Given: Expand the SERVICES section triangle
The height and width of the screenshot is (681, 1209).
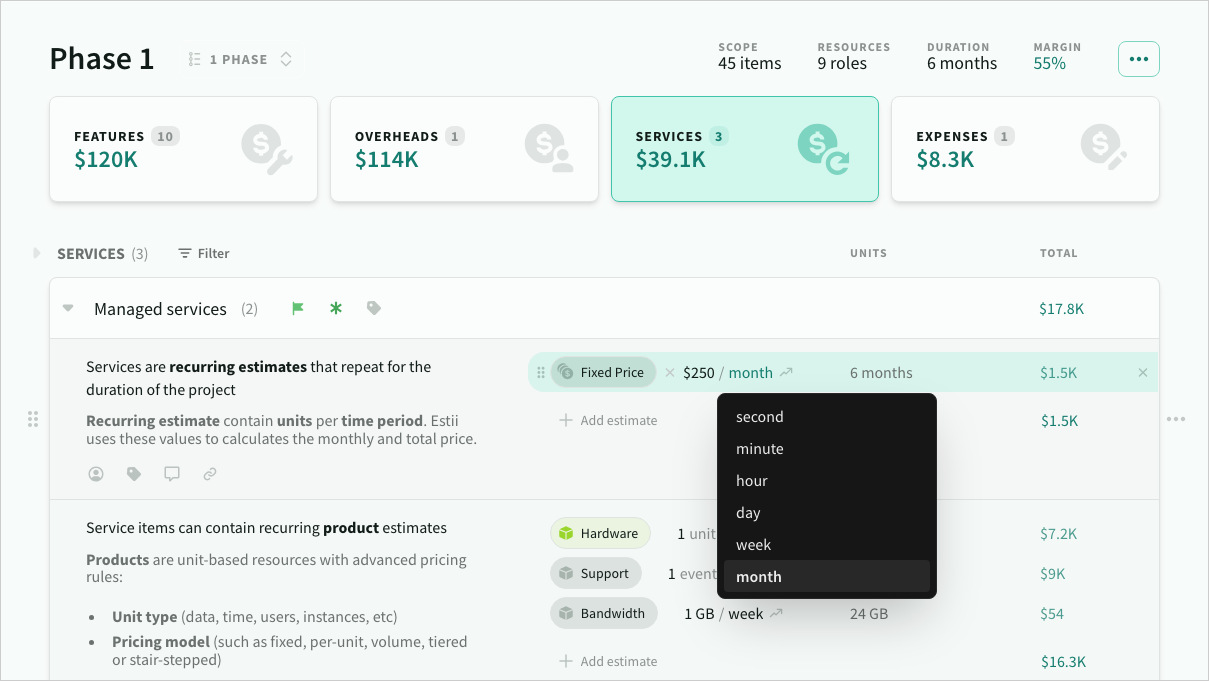Looking at the screenshot, I should pyautogui.click(x=37, y=254).
